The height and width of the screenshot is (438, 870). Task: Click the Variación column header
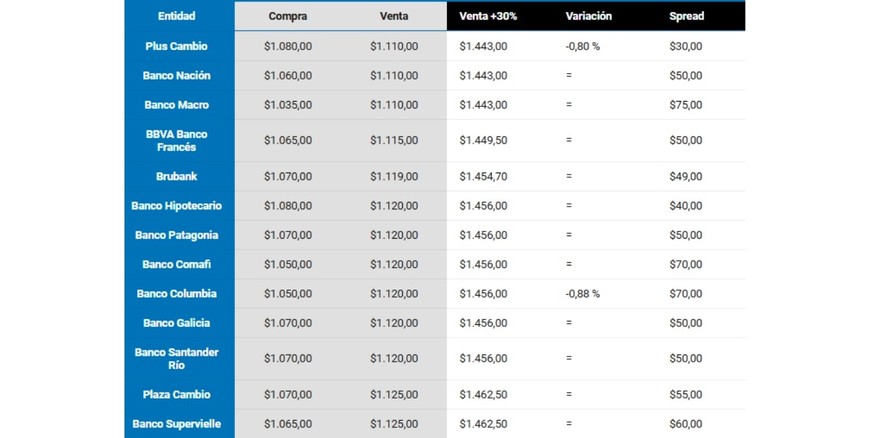pos(588,16)
